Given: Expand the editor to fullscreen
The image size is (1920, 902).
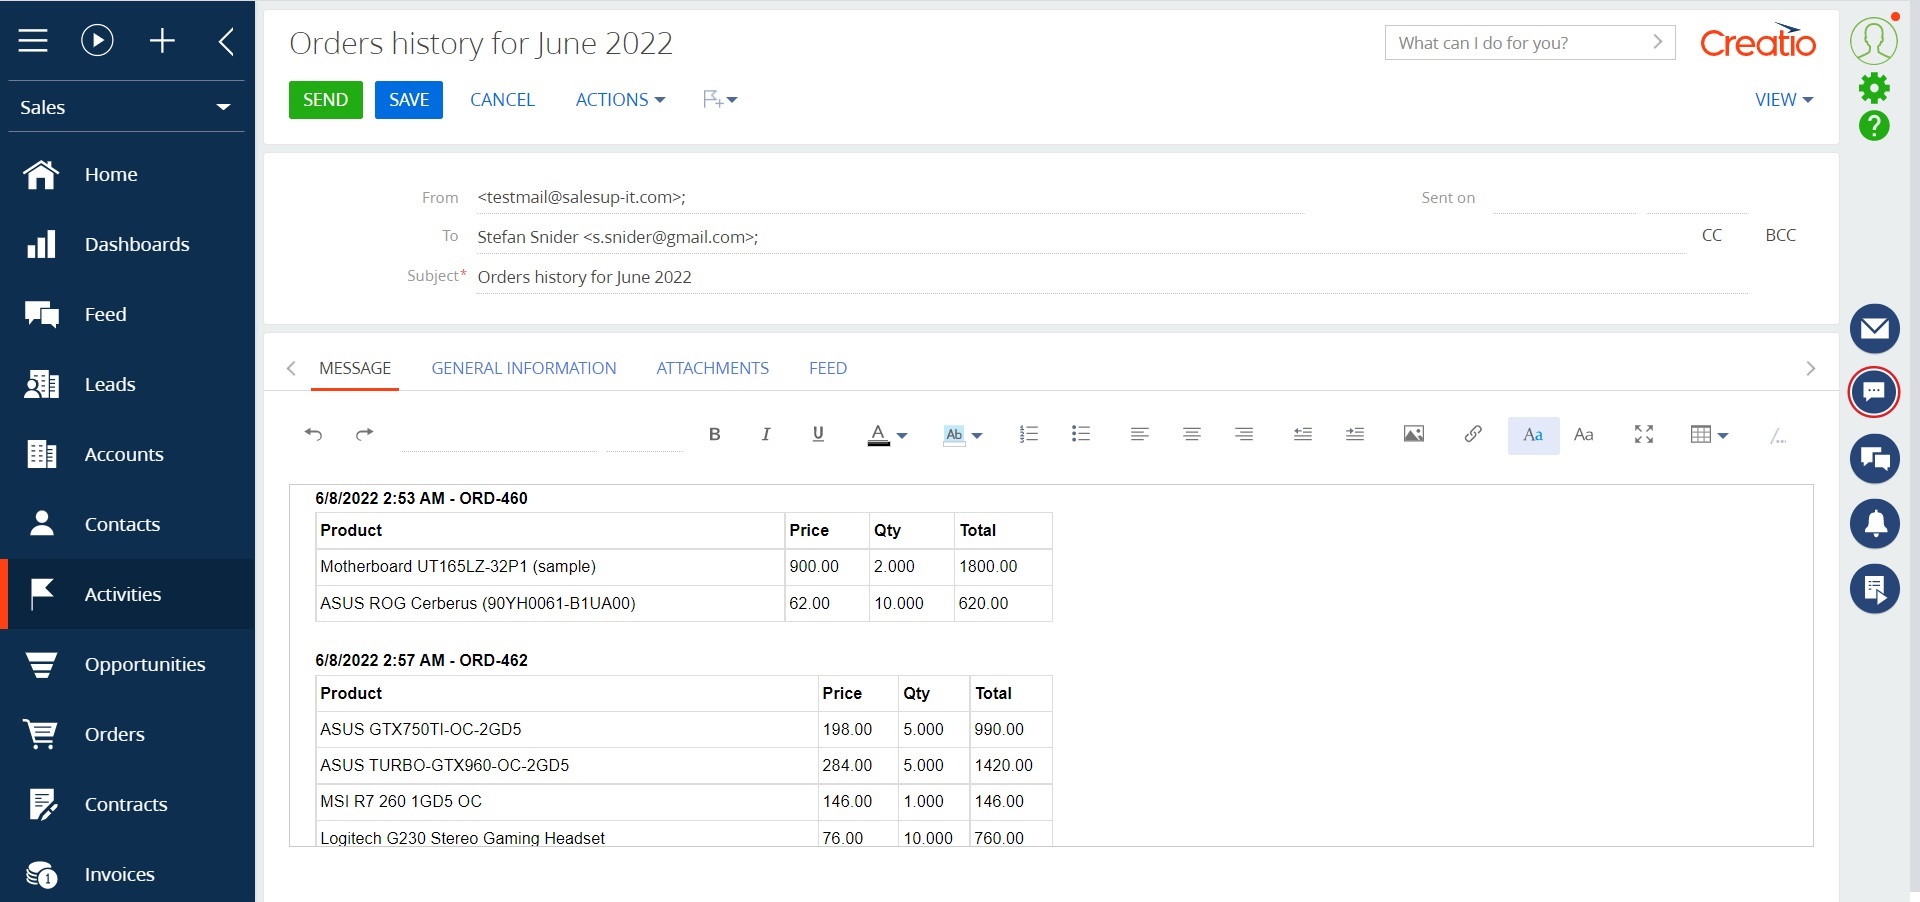Looking at the screenshot, I should (1643, 434).
